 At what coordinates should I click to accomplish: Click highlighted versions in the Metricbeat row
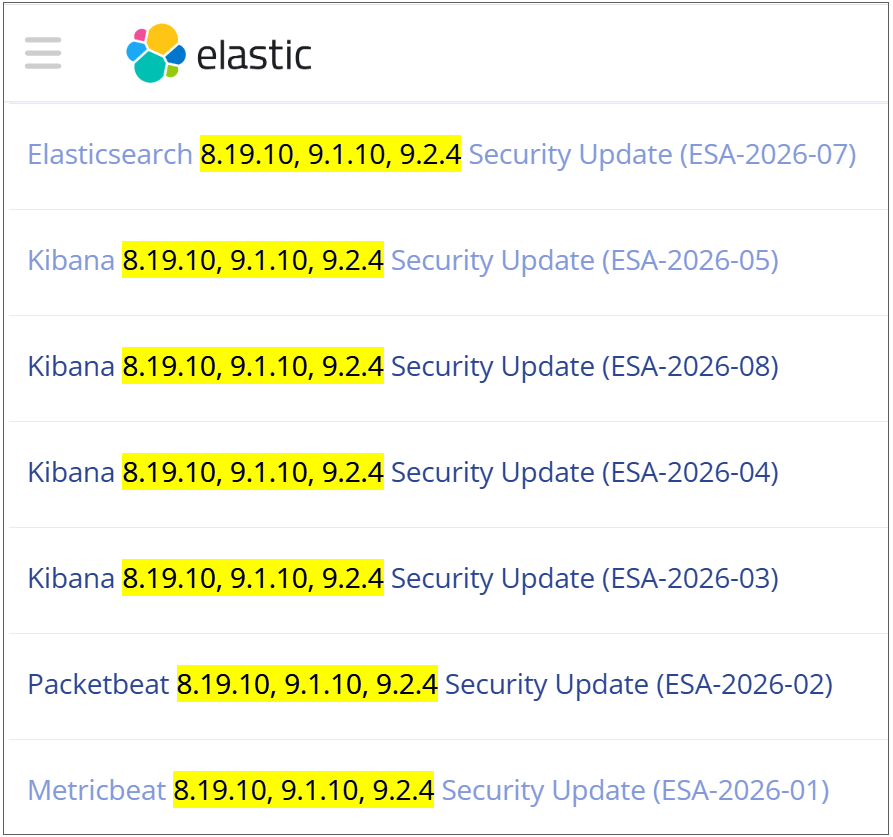pos(303,791)
